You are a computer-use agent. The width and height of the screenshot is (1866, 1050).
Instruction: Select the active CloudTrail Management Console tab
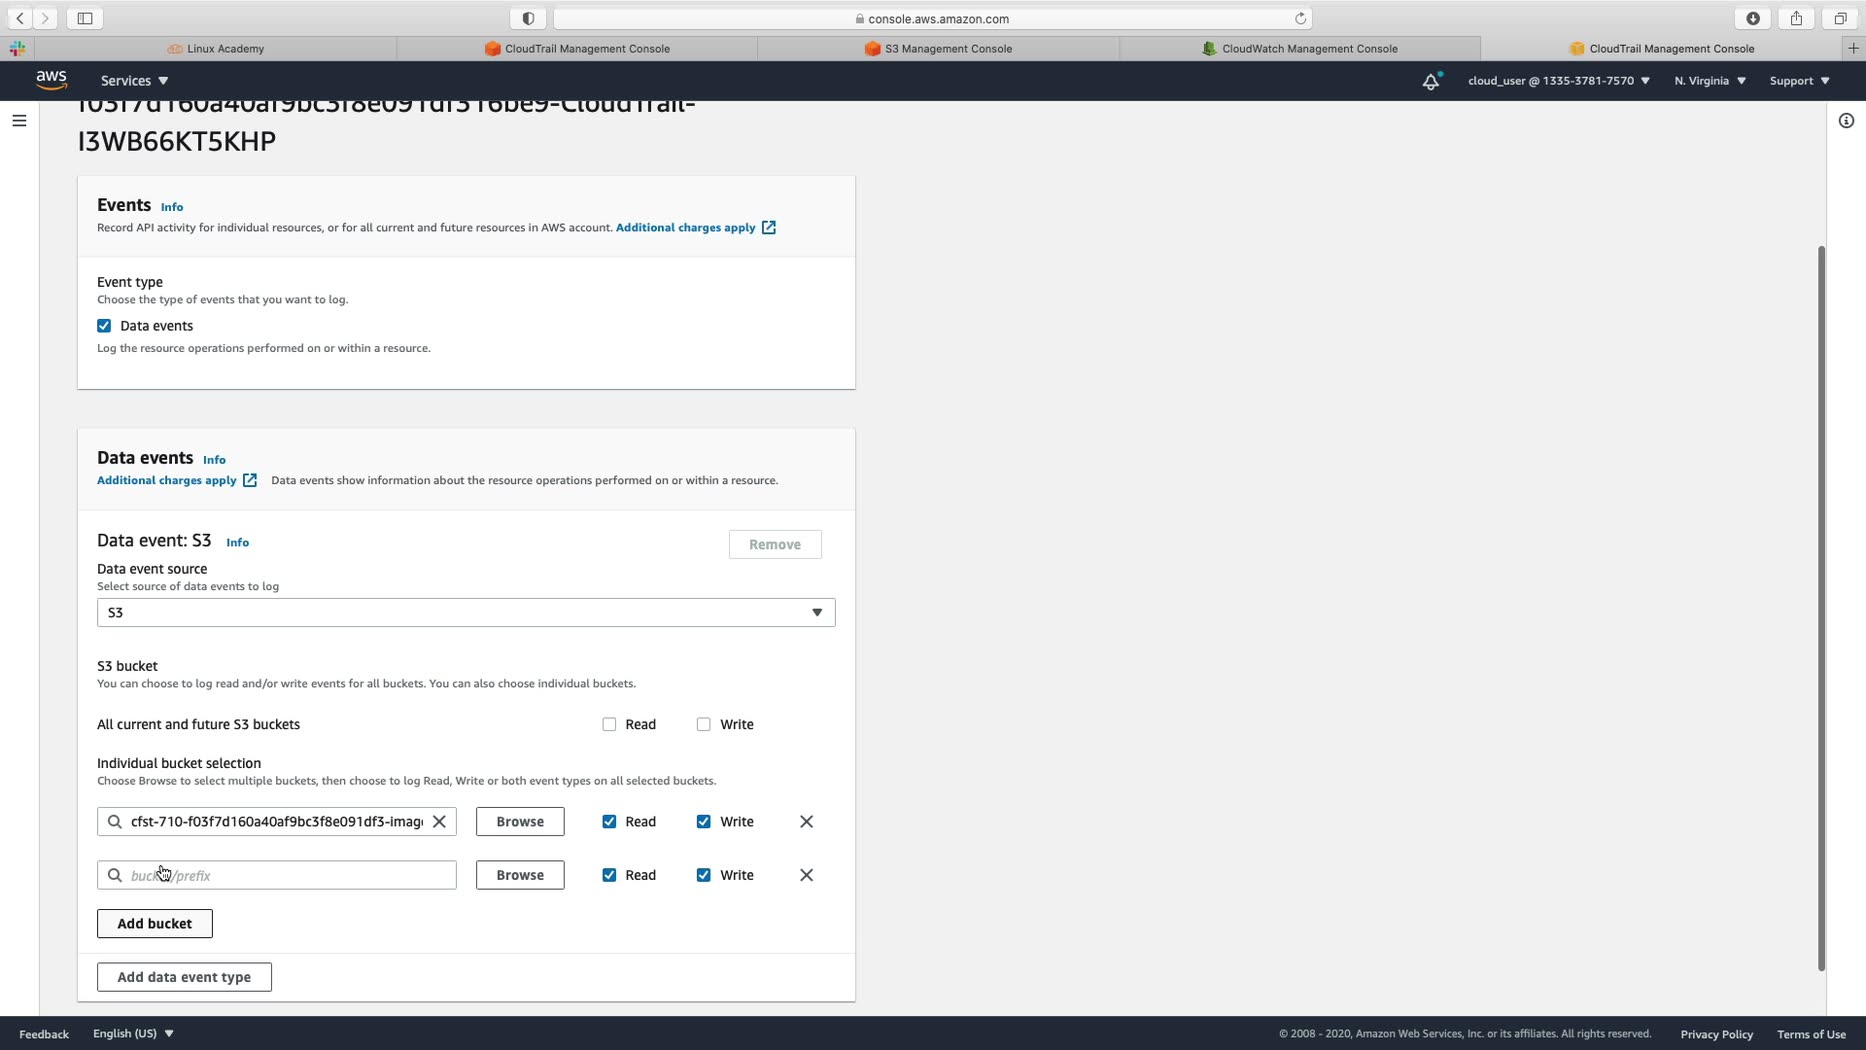click(x=1662, y=48)
